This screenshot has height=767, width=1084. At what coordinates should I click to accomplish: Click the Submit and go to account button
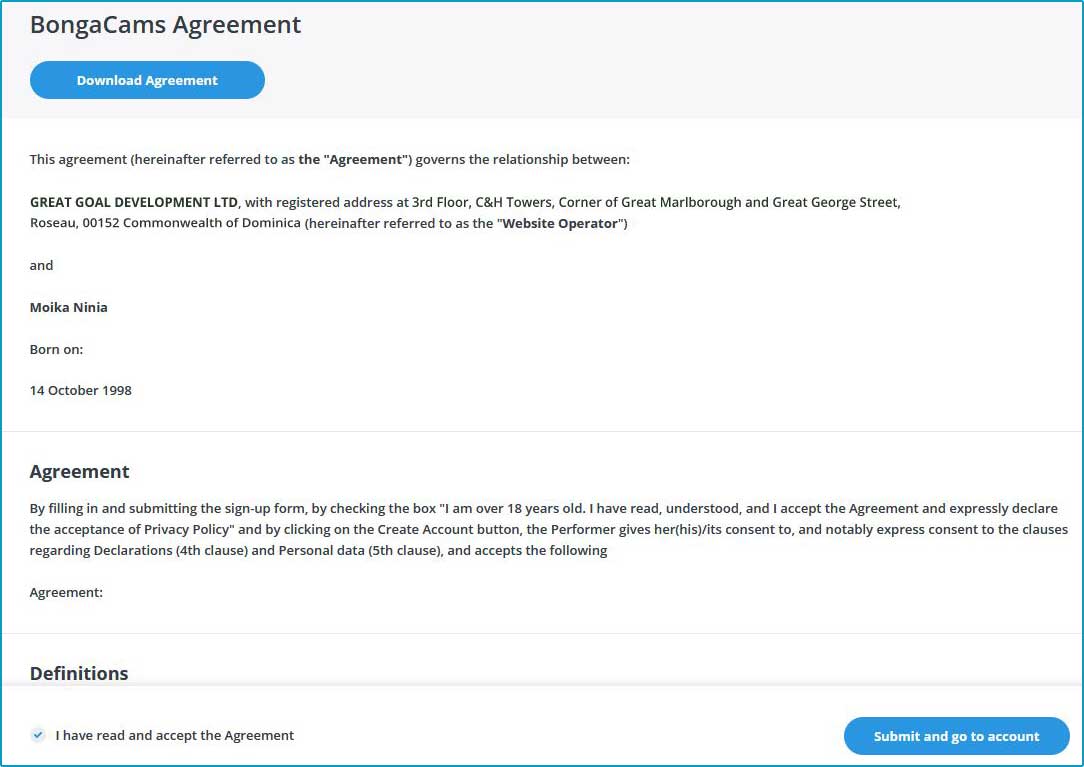click(x=956, y=736)
